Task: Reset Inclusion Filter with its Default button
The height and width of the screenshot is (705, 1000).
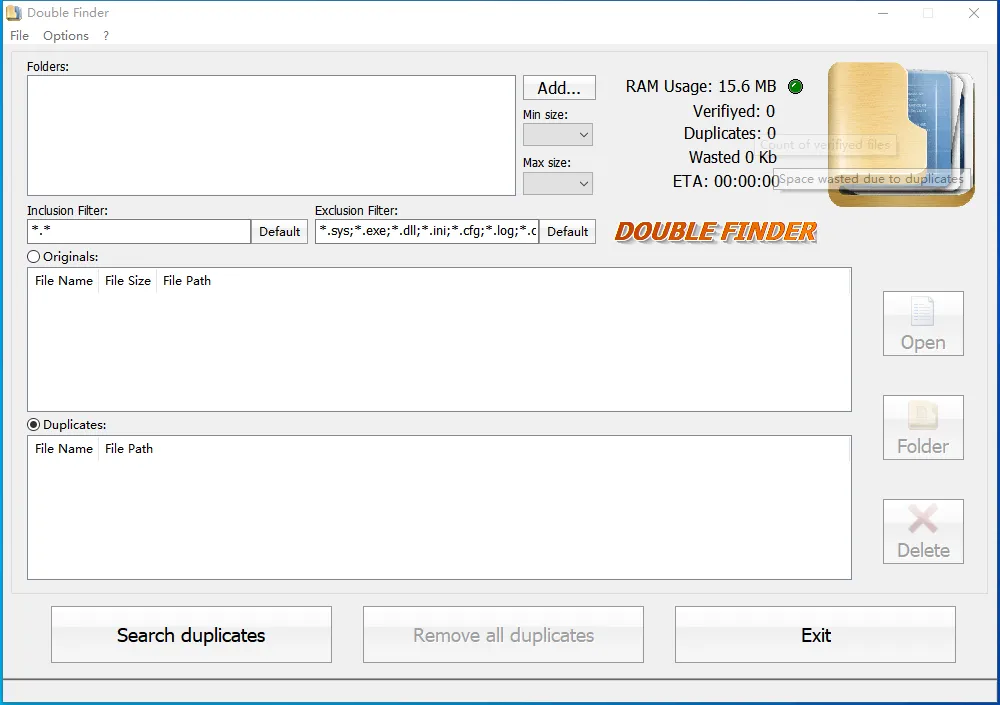Action: click(x=279, y=232)
